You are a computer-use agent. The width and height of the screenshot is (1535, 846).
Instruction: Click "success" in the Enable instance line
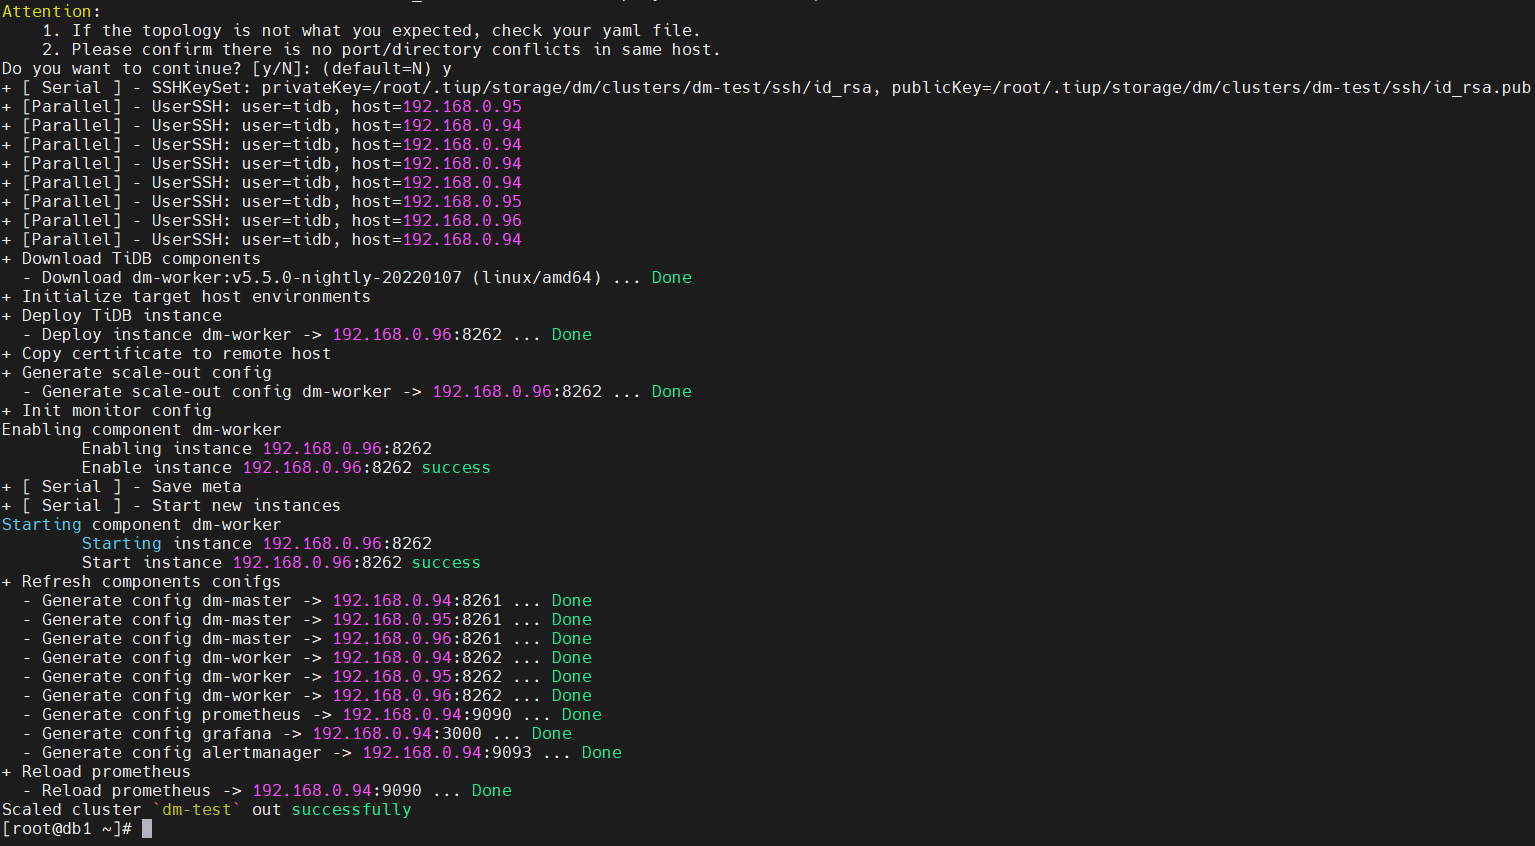tap(456, 468)
